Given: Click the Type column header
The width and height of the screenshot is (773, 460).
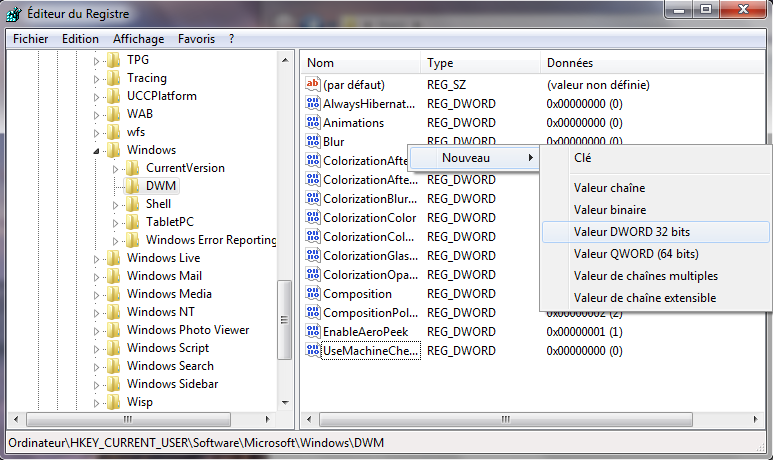Looking at the screenshot, I should point(440,63).
